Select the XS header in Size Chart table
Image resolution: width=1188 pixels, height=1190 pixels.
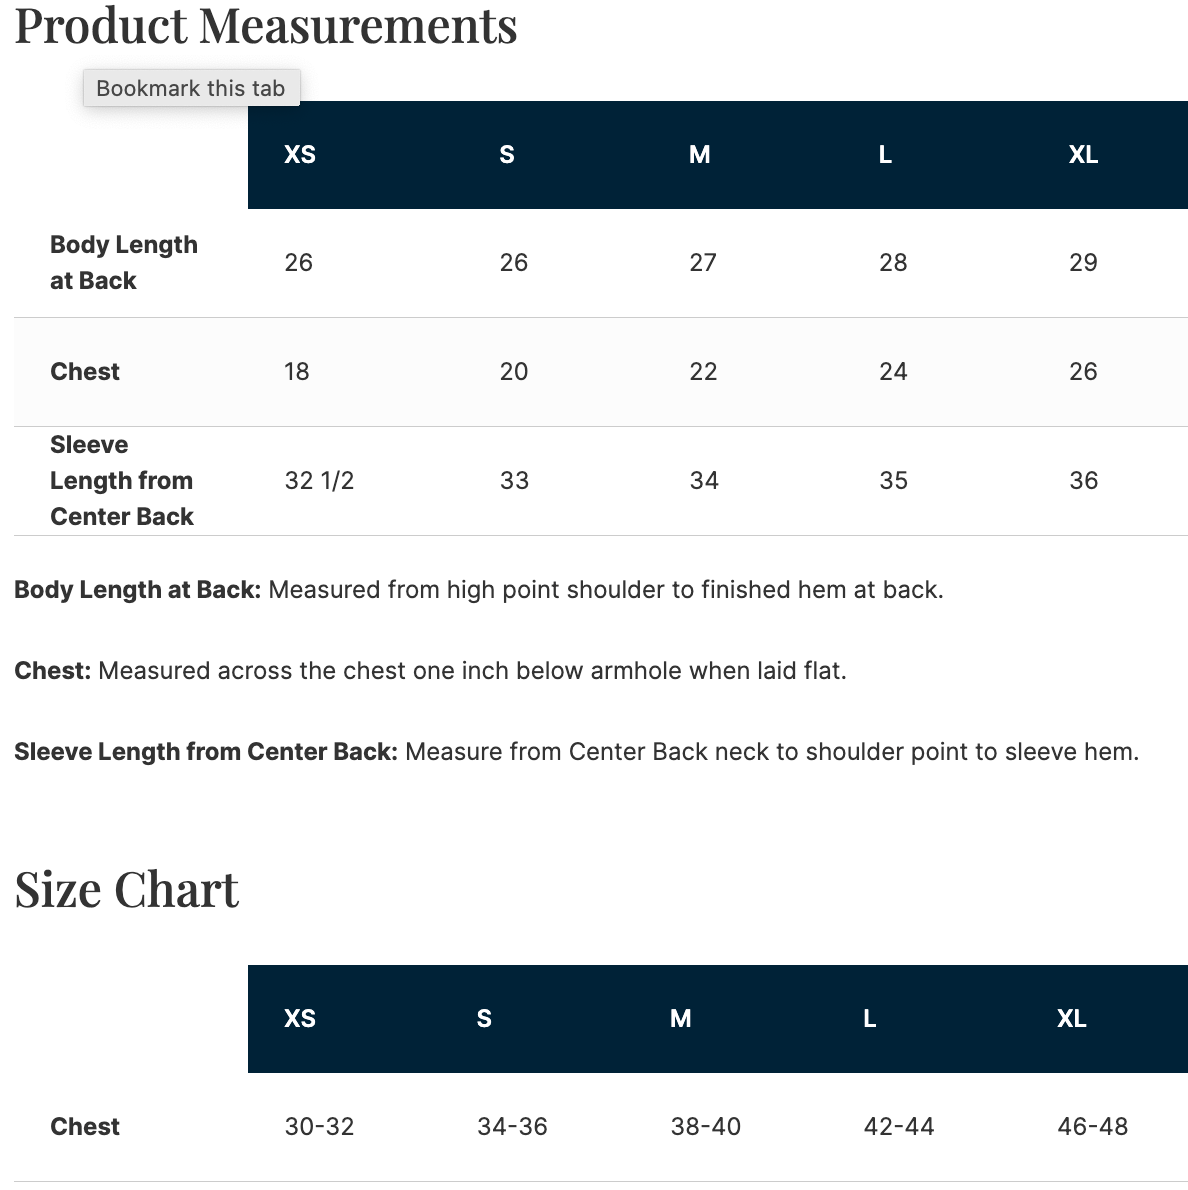(x=300, y=1018)
